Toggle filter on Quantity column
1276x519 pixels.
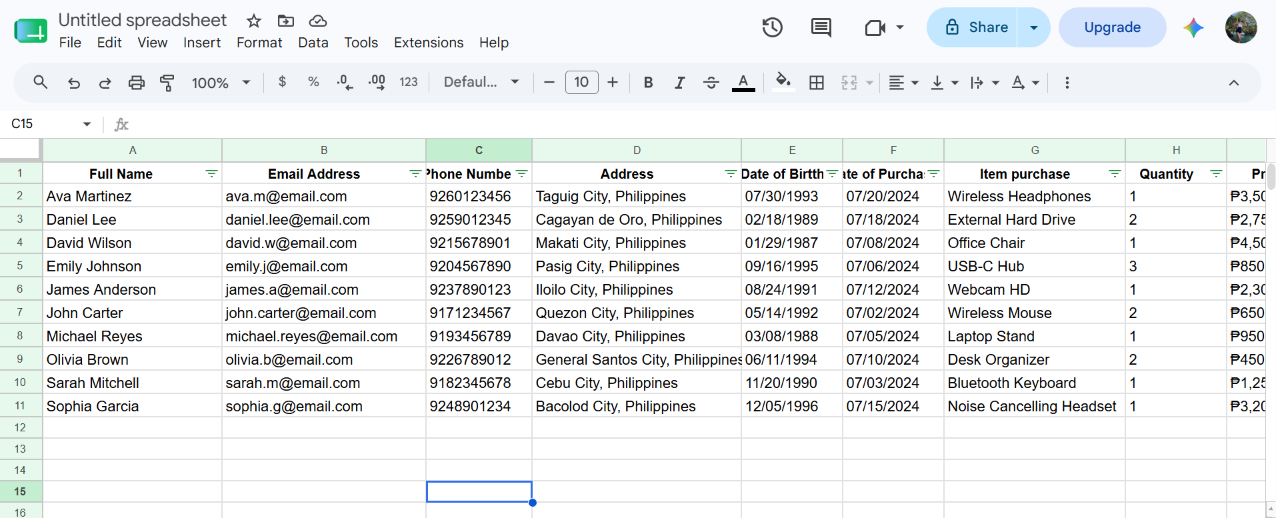pos(1216,173)
